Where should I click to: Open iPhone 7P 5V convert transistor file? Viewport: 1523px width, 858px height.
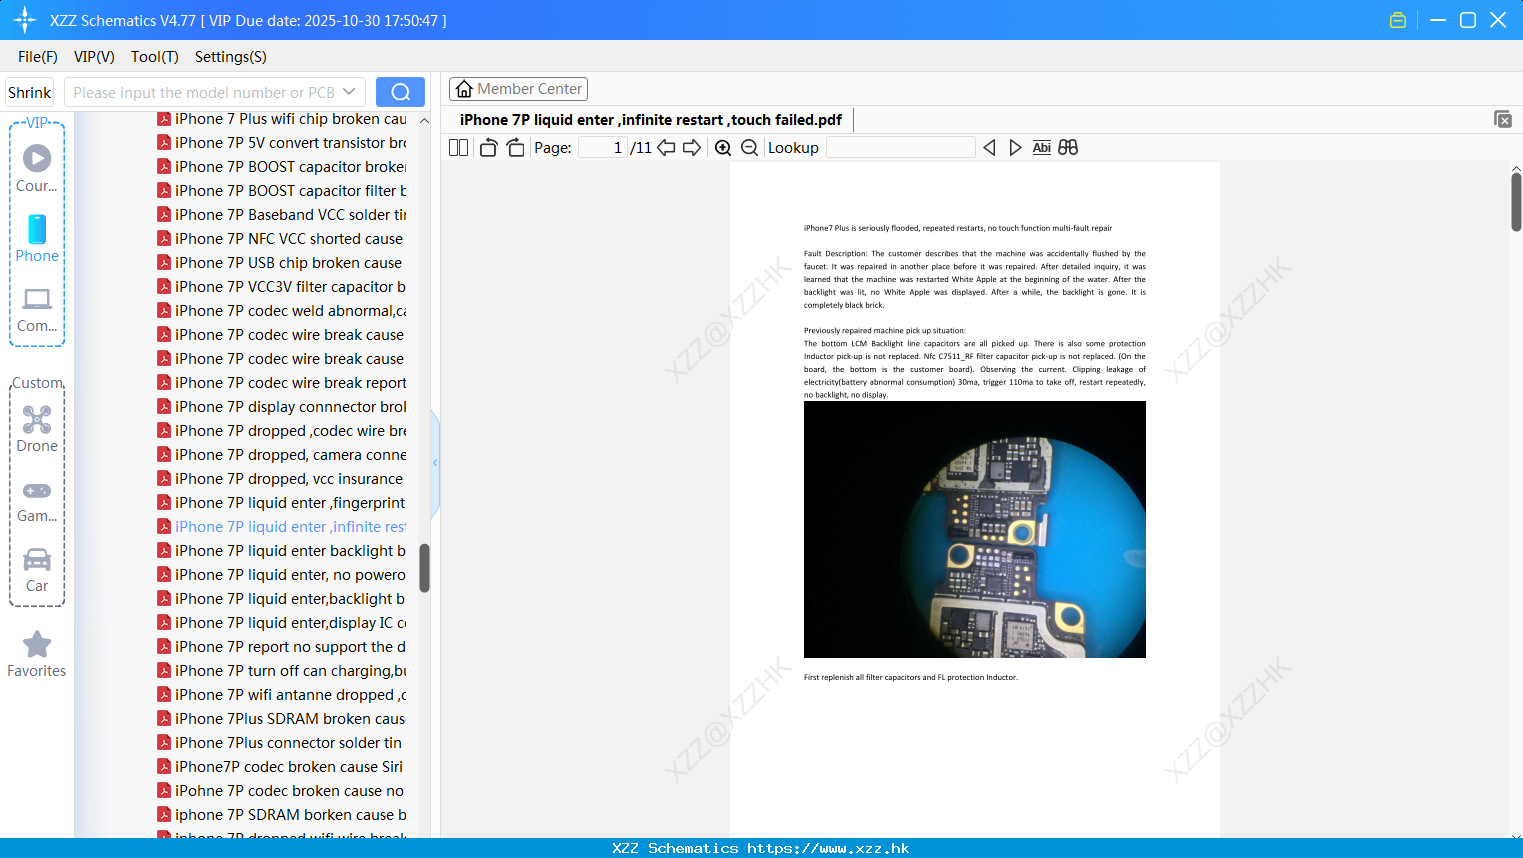click(282, 143)
